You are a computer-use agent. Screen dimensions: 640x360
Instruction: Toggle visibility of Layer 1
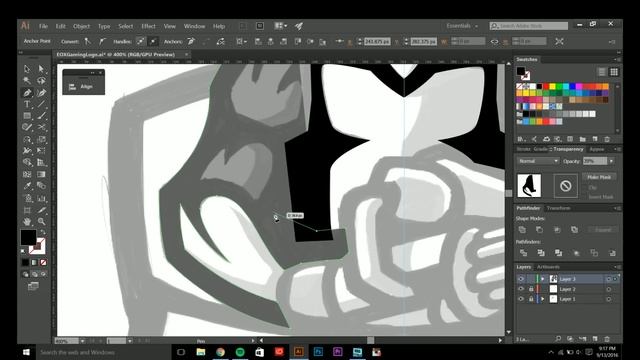[x=521, y=299]
